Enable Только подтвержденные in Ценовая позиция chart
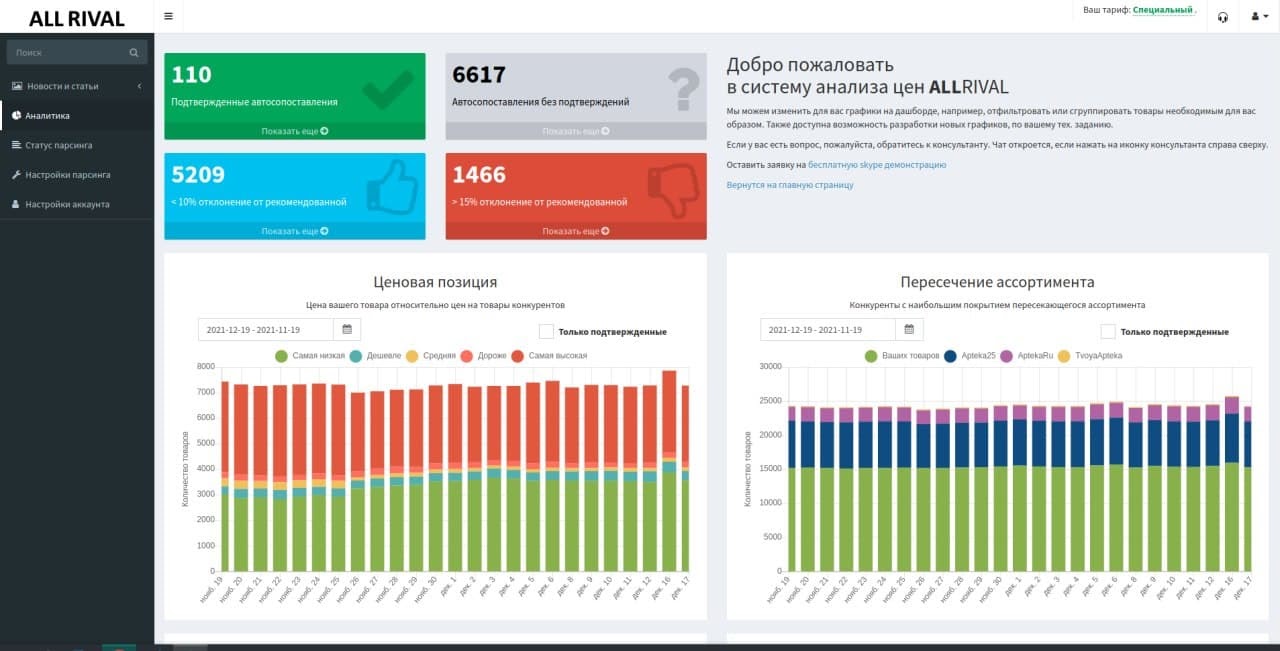Image resolution: width=1280 pixels, height=651 pixels. tap(546, 331)
